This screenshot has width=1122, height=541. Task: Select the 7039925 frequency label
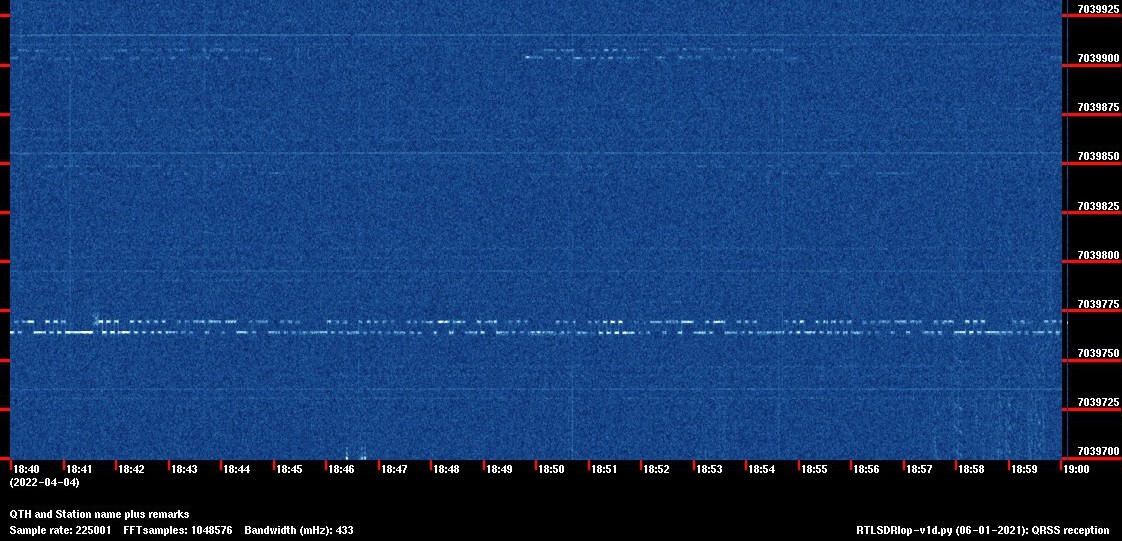tap(1098, 9)
